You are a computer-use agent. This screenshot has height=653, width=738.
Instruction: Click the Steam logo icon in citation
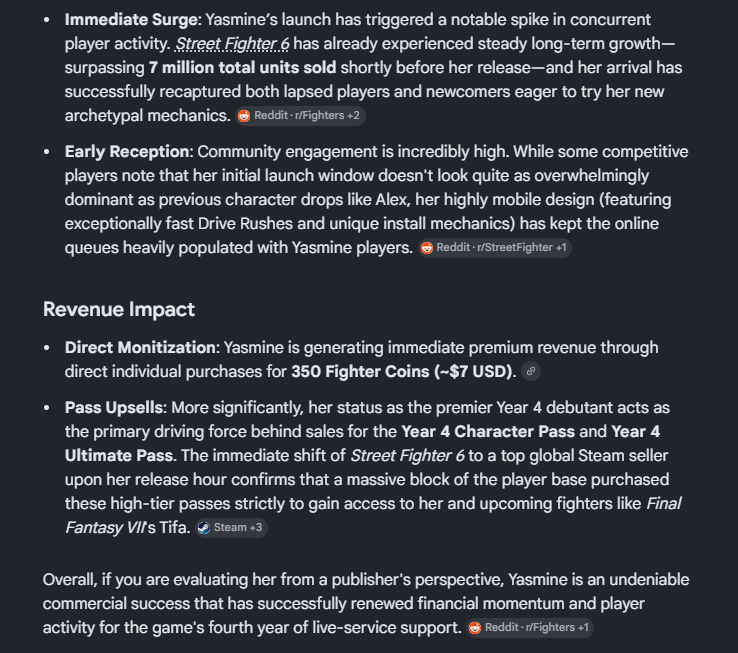click(204, 528)
